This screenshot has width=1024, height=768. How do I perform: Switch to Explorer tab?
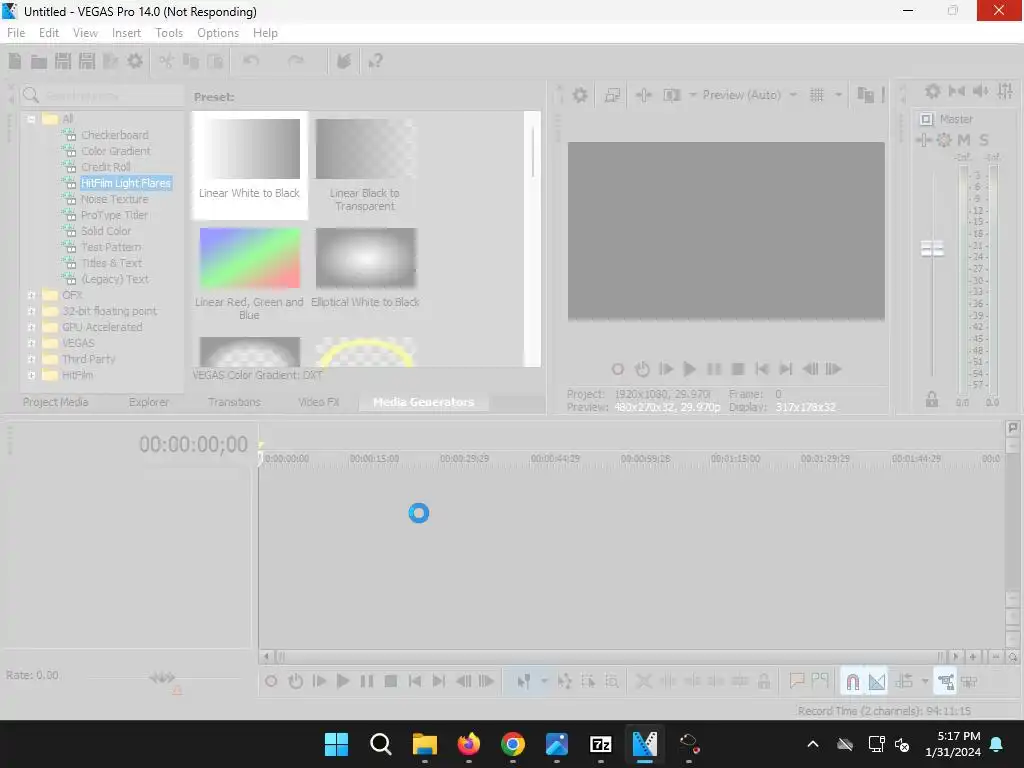click(x=149, y=402)
